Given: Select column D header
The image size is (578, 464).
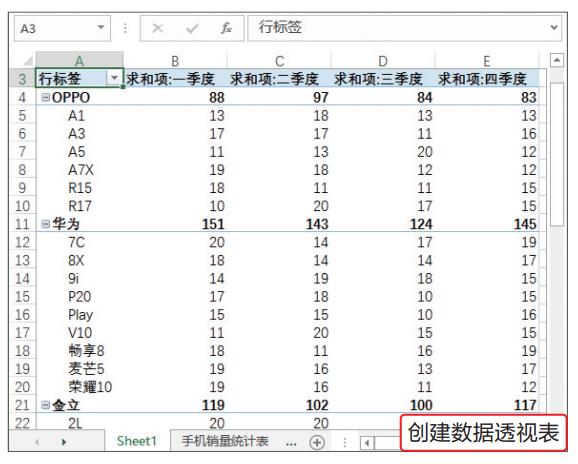Looking at the screenshot, I should coord(383,60).
